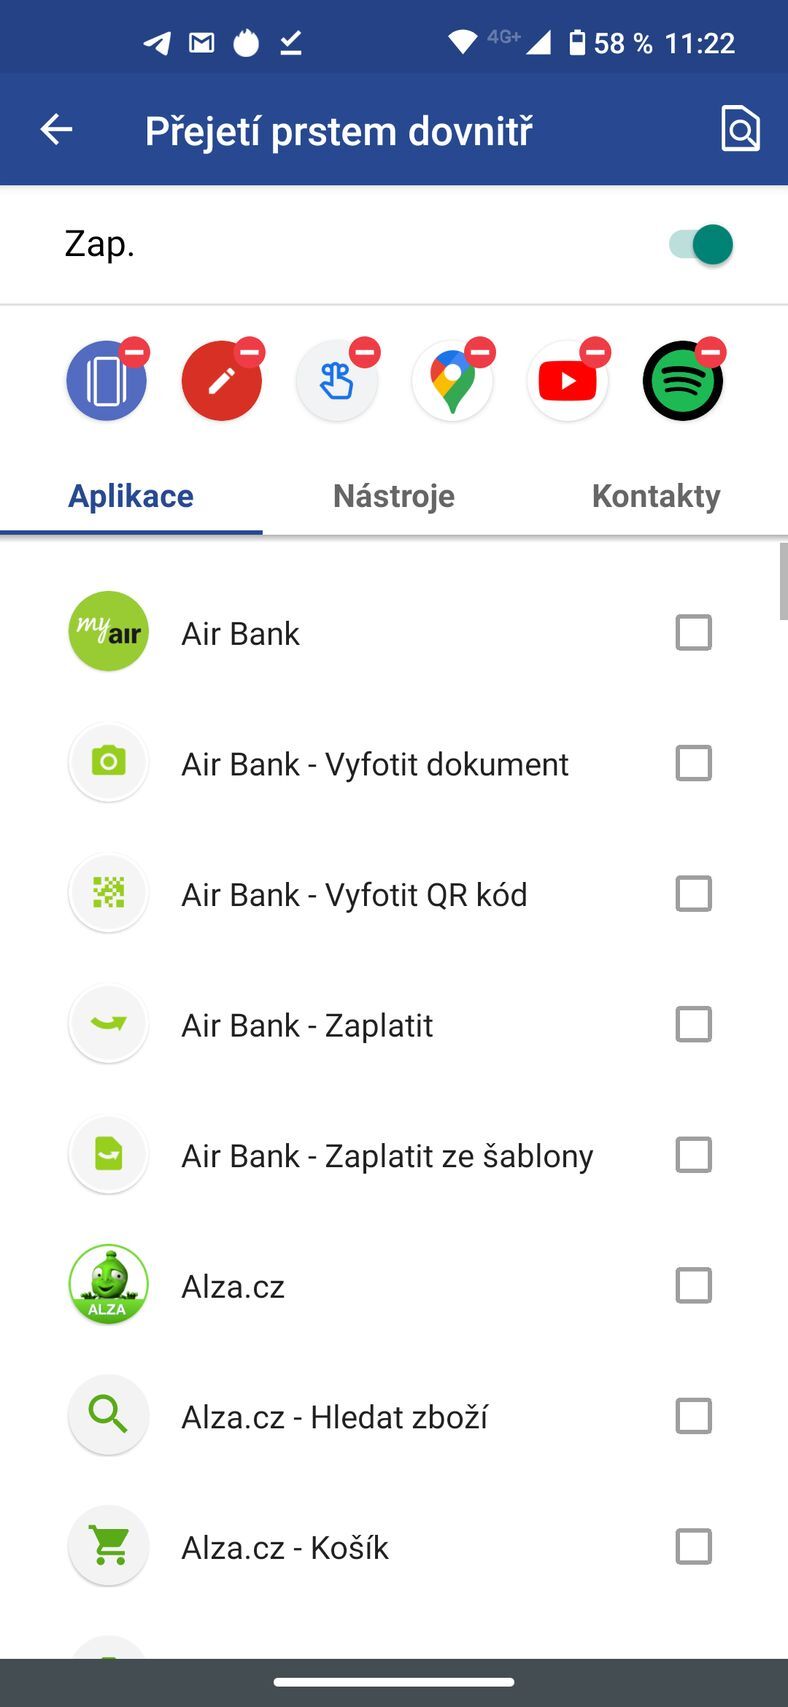Tap the red pencil shortcut icon
This screenshot has width=788, height=1707.
click(x=220, y=382)
